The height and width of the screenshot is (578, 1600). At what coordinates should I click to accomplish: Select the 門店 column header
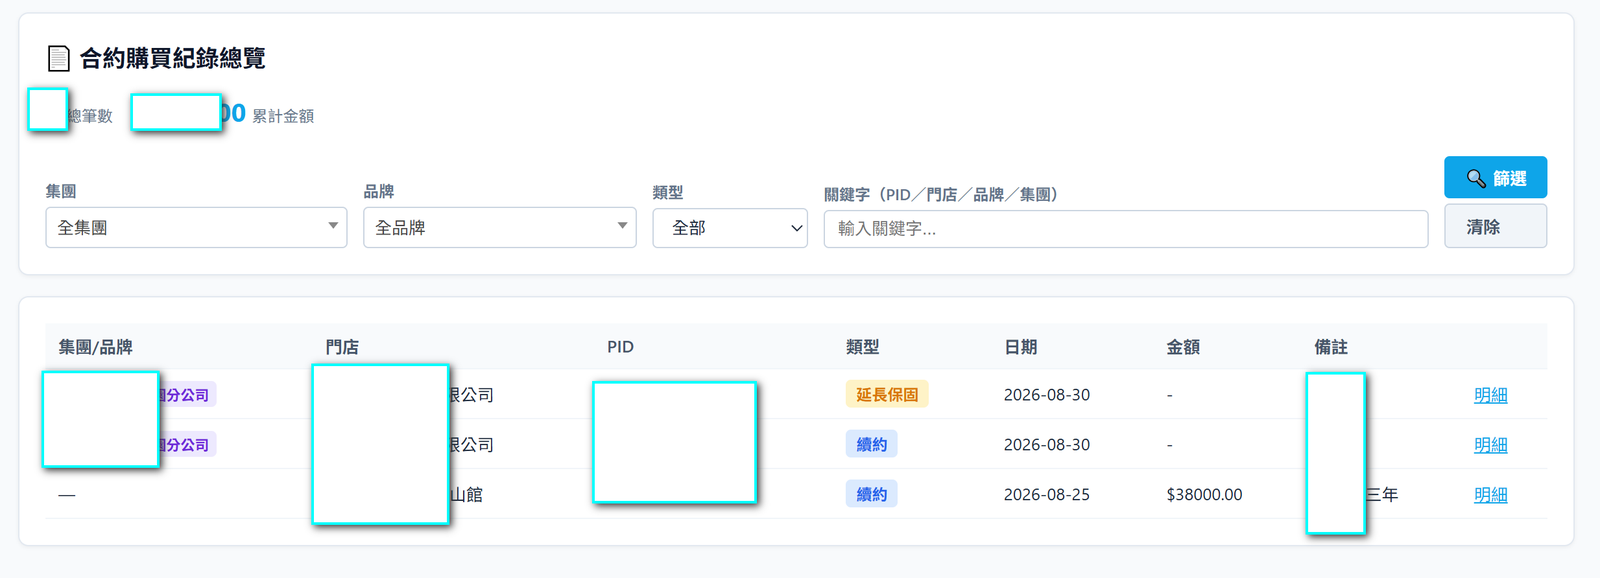342,347
